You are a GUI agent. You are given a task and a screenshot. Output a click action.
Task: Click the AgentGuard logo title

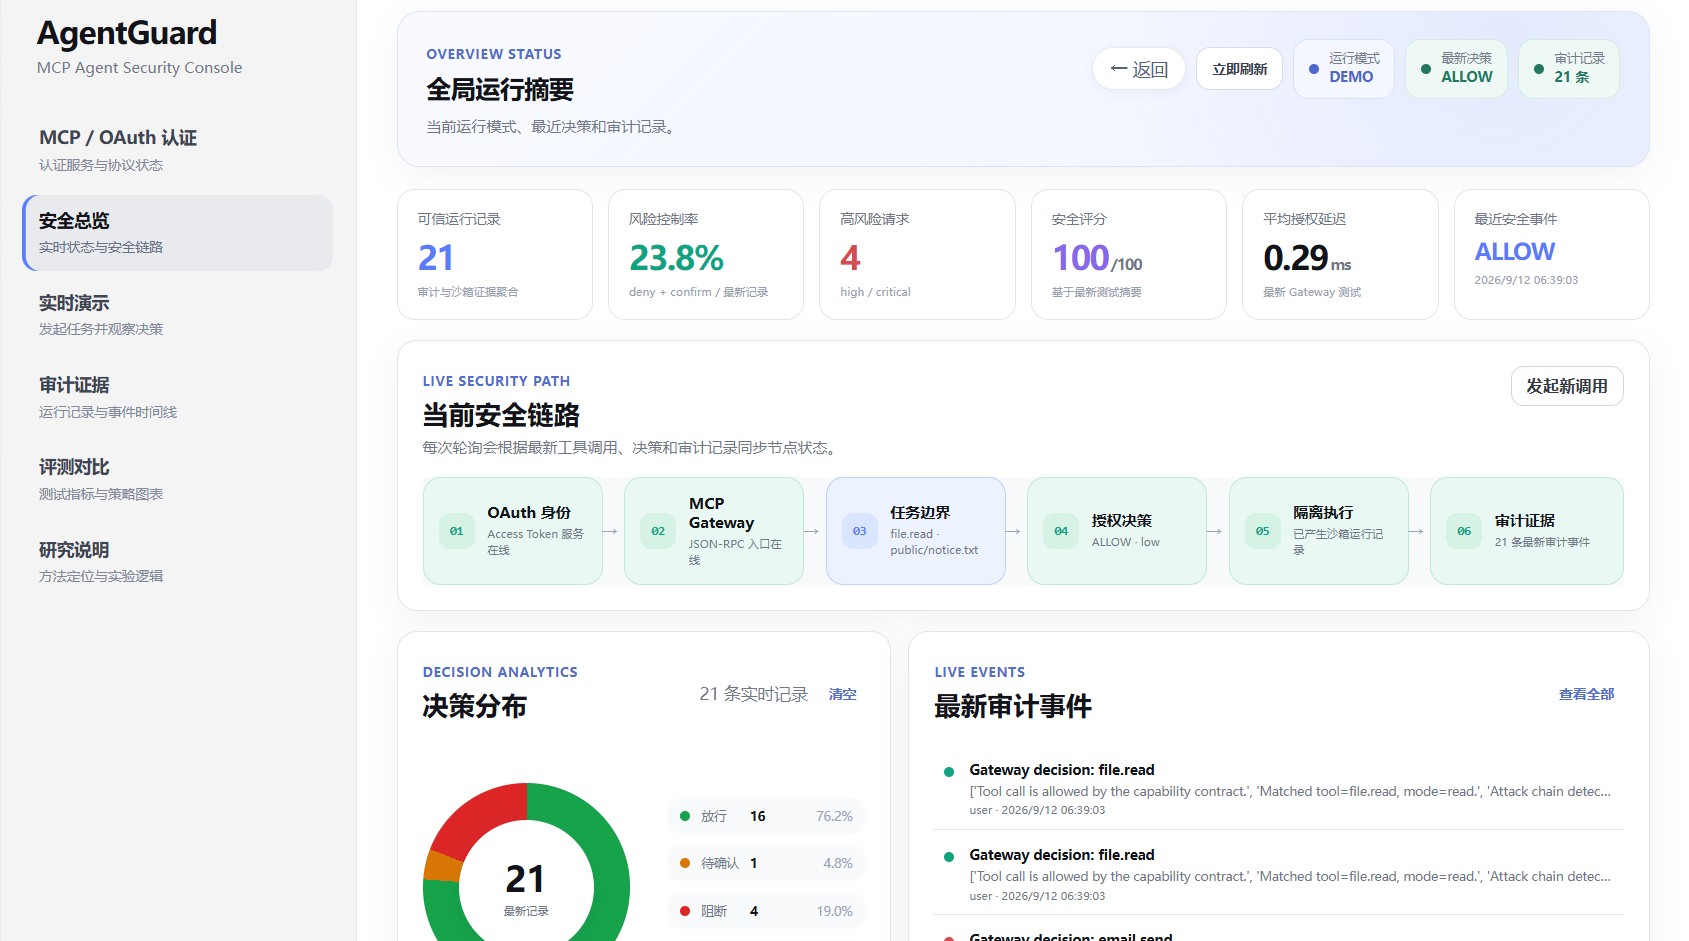(127, 33)
